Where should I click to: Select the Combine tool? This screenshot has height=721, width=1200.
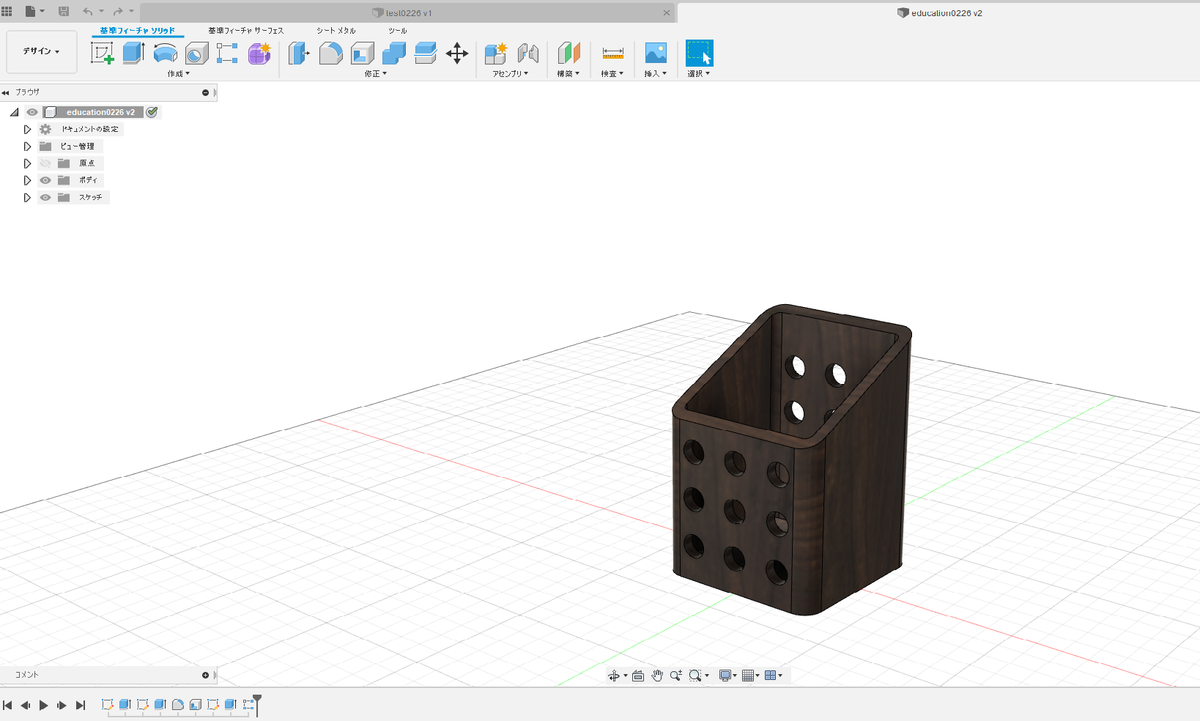[x=394, y=53]
